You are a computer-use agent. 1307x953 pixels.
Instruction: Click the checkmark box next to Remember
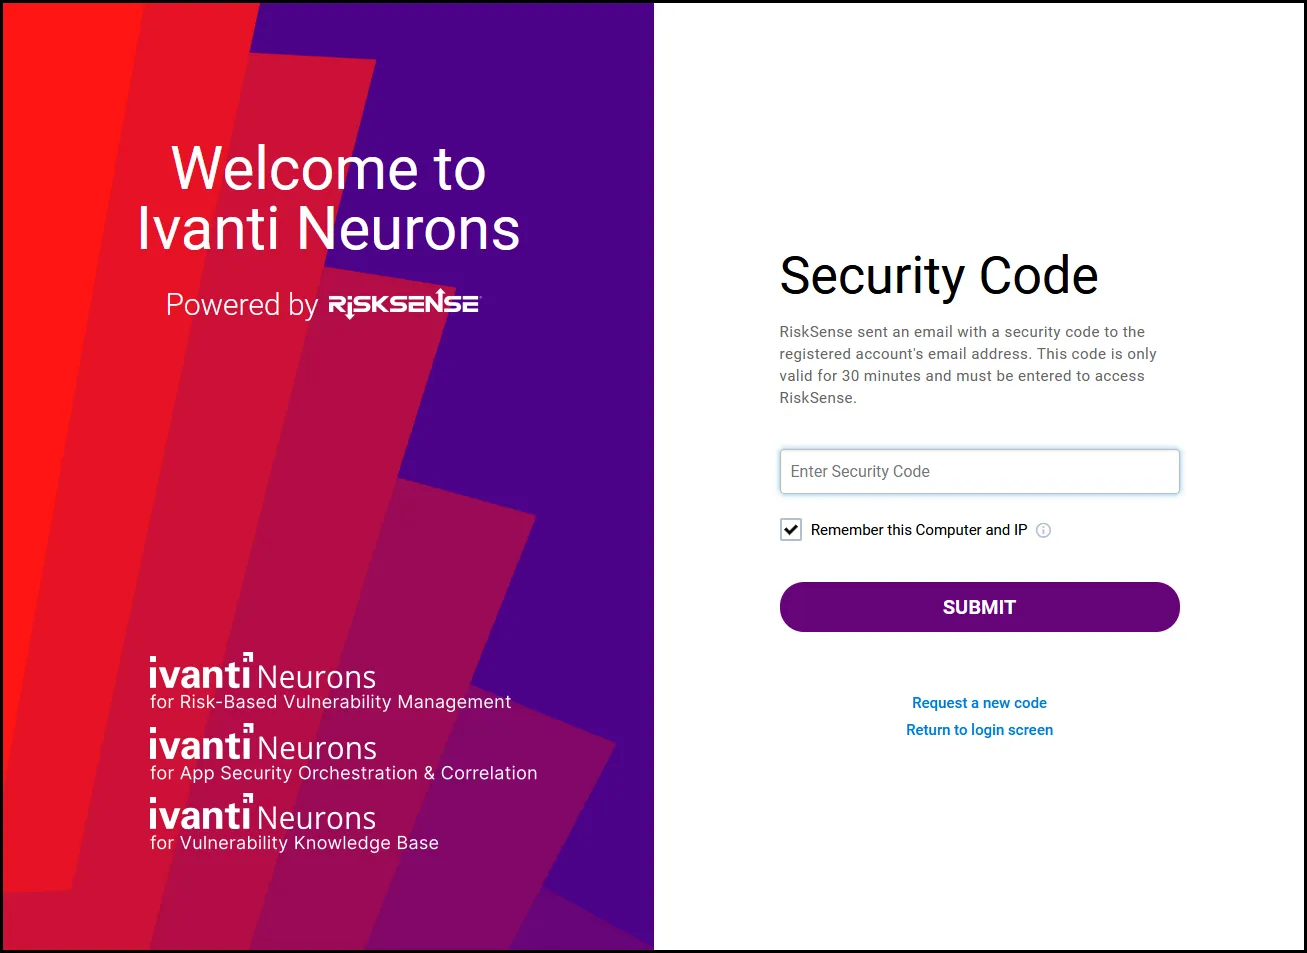[791, 530]
